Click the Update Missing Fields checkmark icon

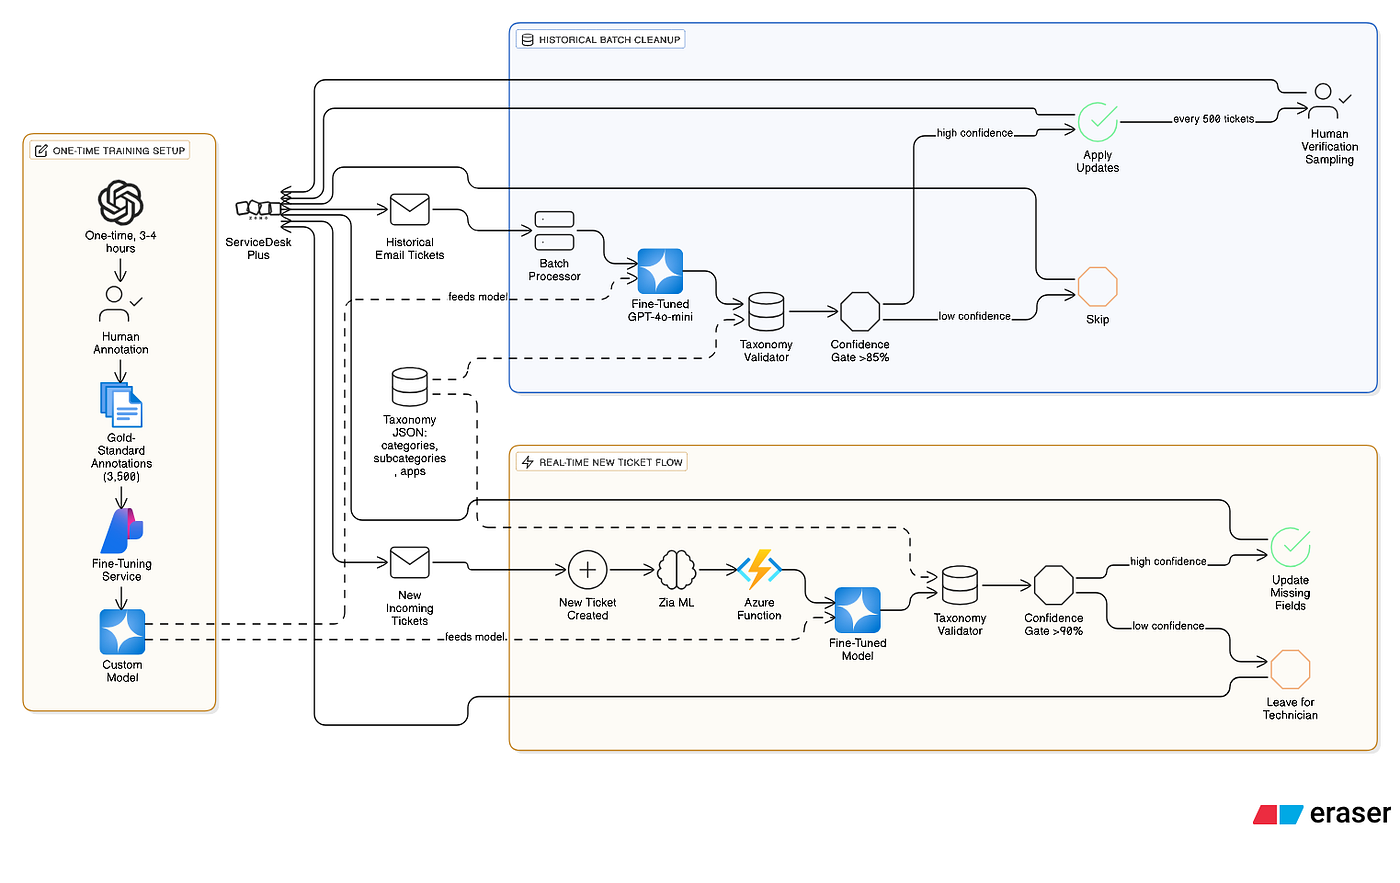pos(1290,548)
